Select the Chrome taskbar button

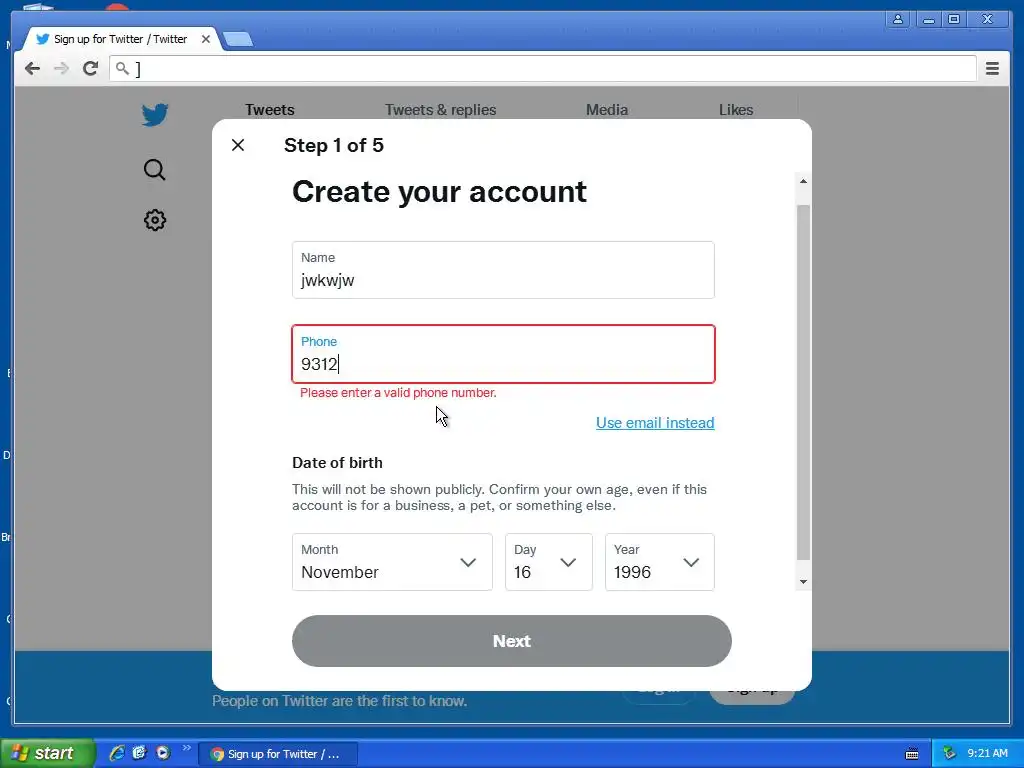[278, 754]
